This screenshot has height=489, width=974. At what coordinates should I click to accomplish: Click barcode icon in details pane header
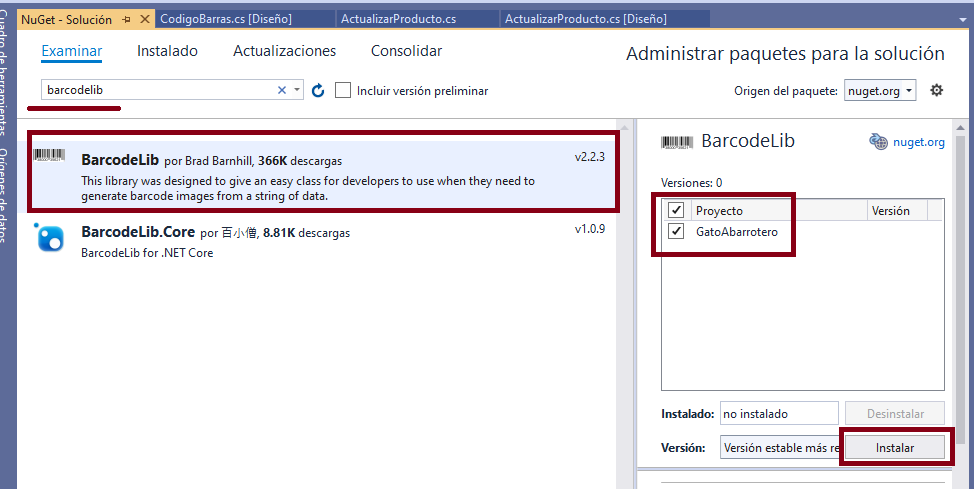click(x=677, y=142)
